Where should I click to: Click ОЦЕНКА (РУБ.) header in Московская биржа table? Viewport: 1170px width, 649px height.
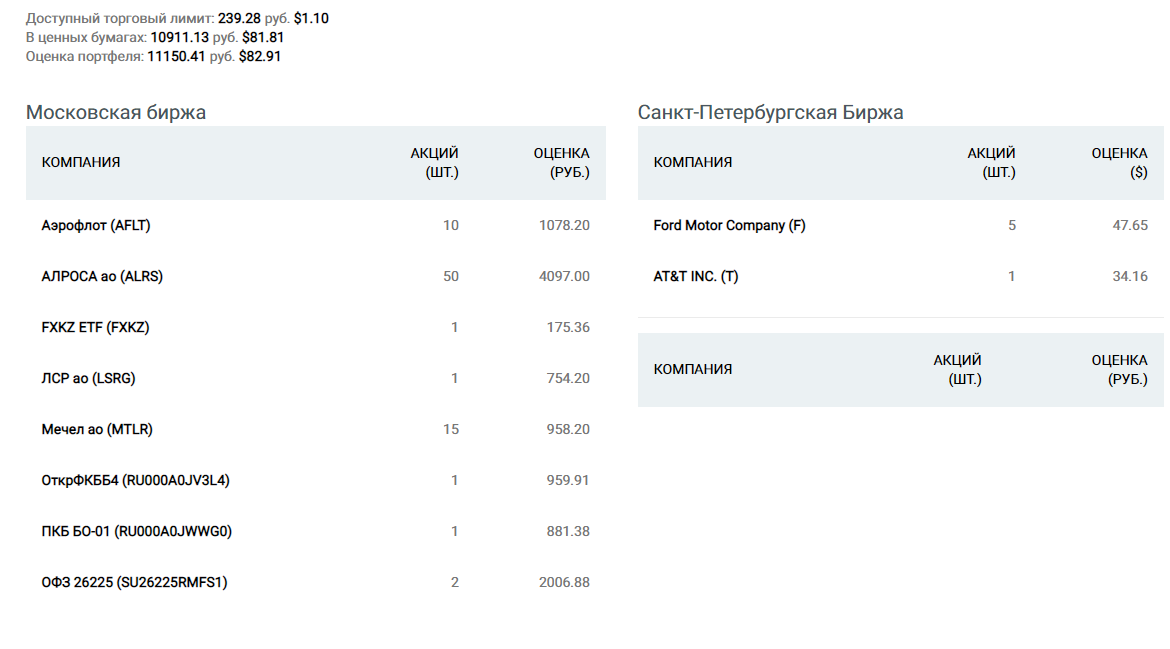(x=561, y=163)
